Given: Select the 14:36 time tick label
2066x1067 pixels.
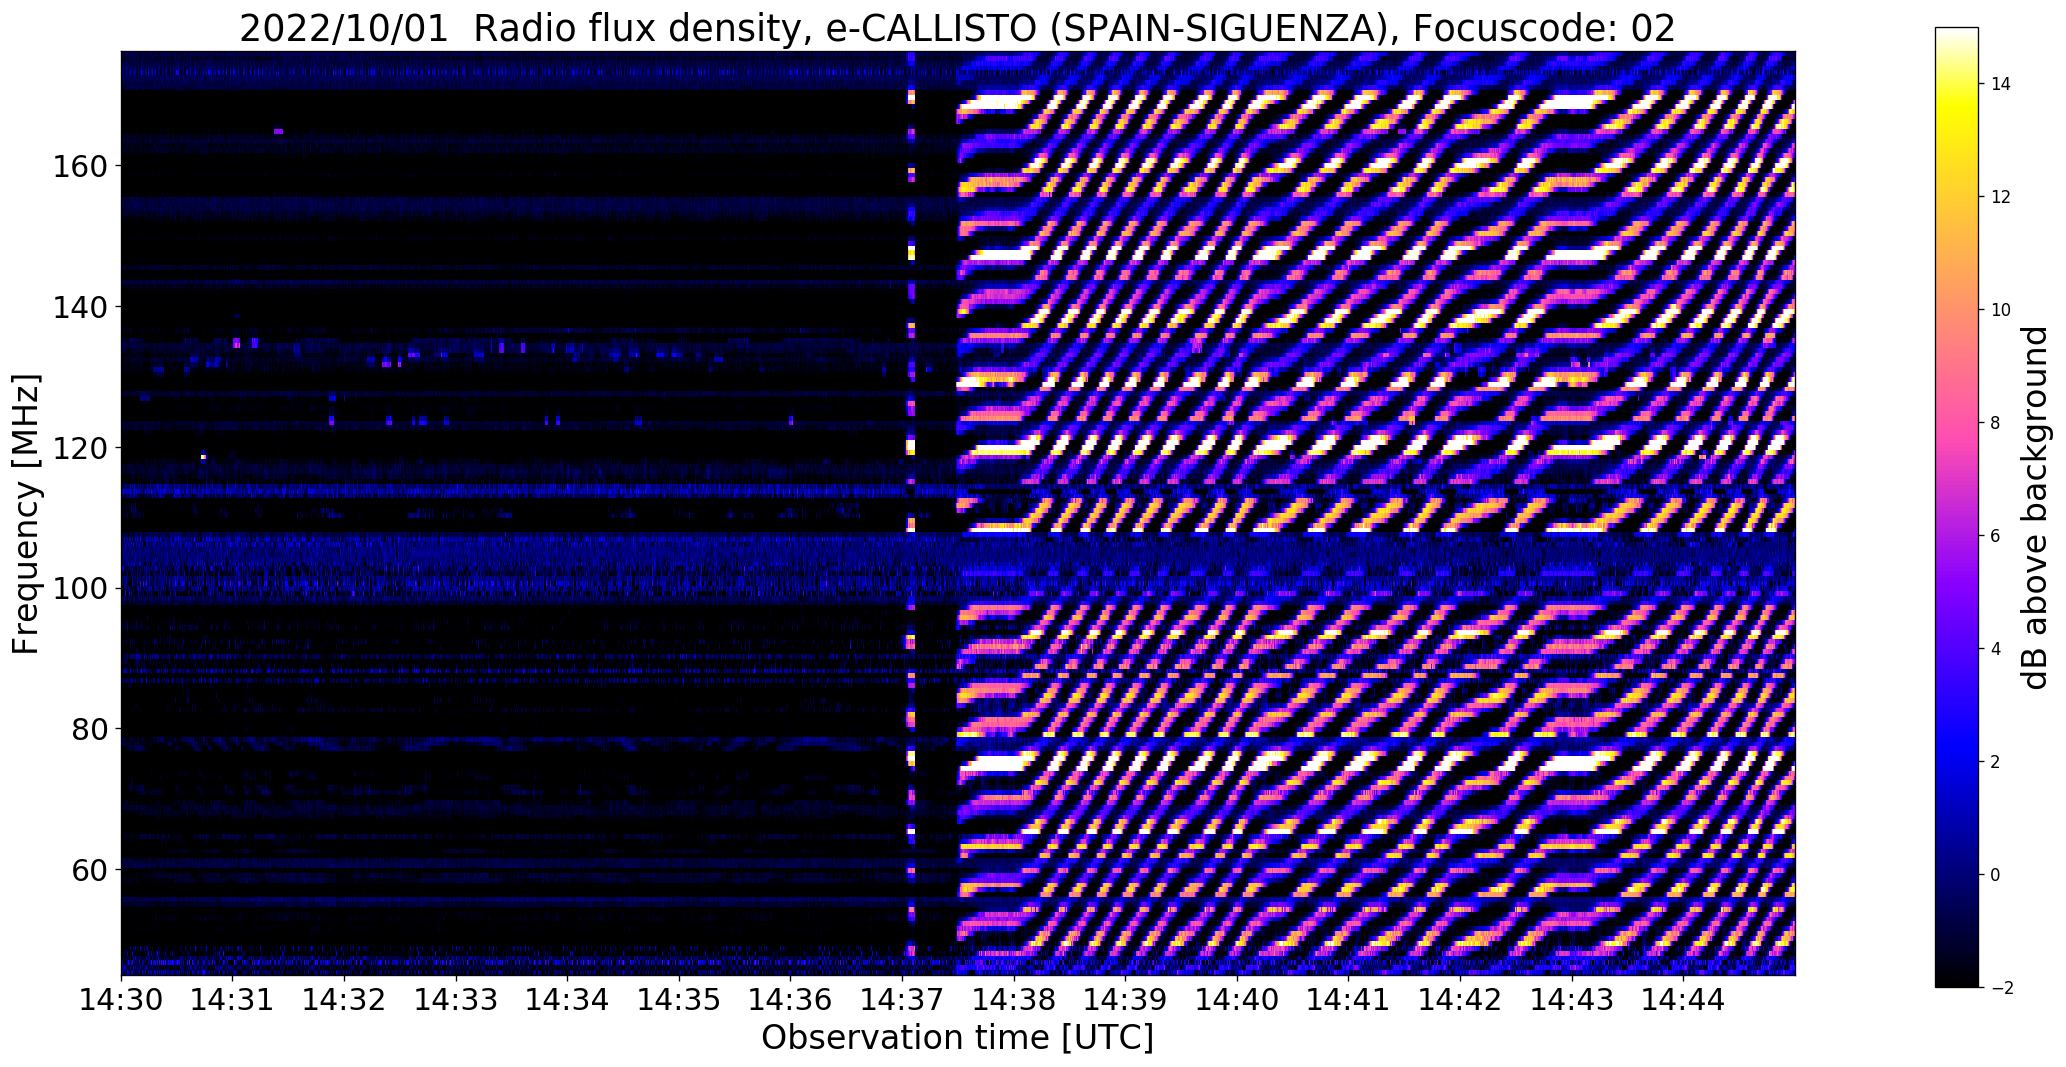Looking at the screenshot, I should [791, 999].
